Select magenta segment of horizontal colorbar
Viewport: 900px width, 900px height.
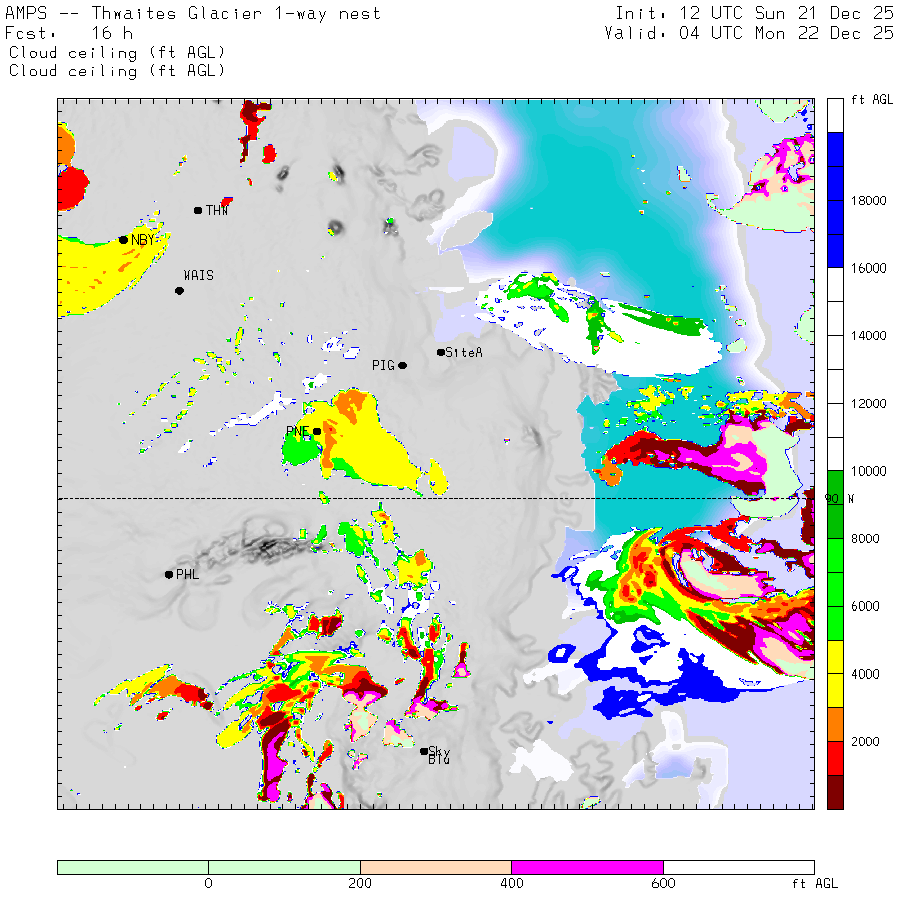tap(587, 867)
